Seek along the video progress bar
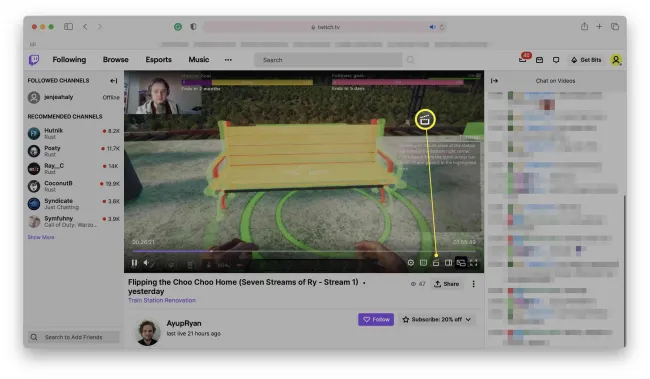This screenshot has width=650, height=379. click(x=304, y=251)
